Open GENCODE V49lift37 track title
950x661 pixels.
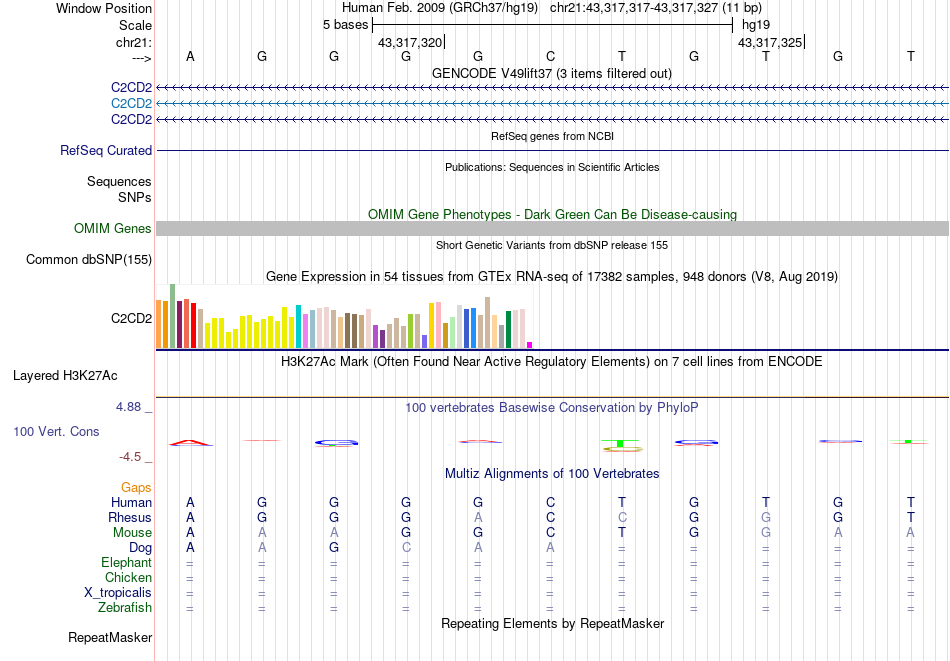point(551,73)
